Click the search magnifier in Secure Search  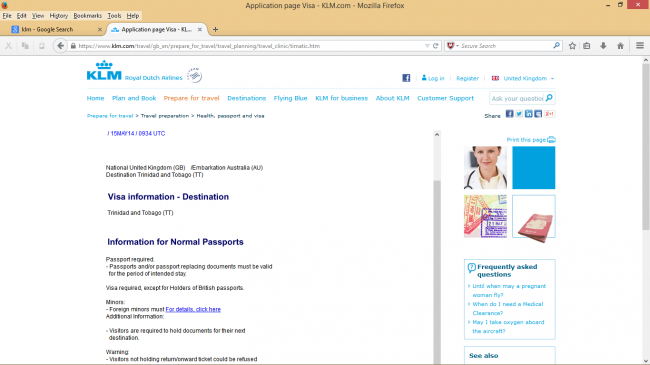(x=556, y=46)
